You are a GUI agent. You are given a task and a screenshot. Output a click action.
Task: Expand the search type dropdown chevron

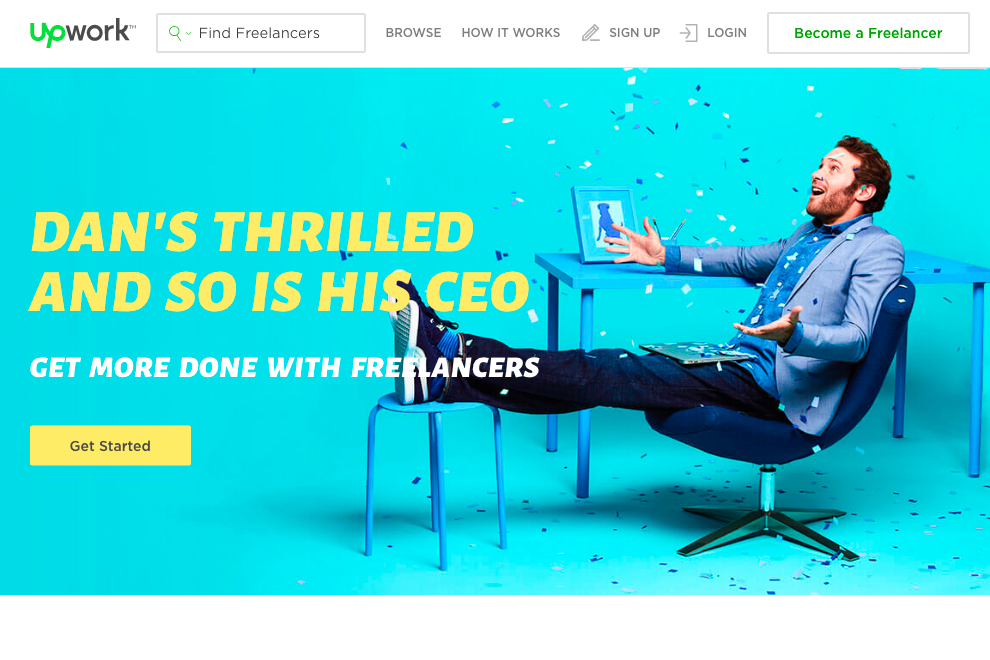[x=188, y=33]
